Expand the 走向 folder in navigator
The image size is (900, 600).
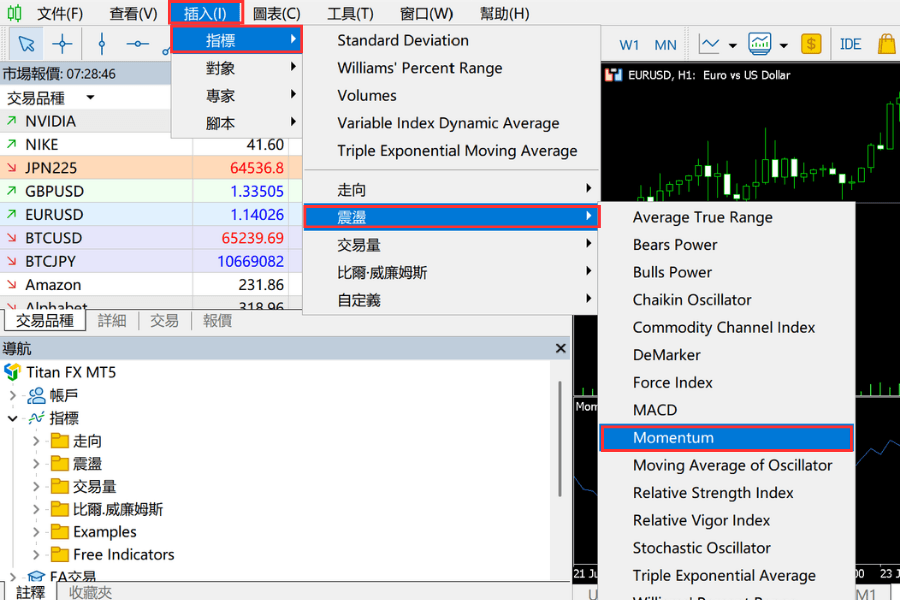click(36, 441)
